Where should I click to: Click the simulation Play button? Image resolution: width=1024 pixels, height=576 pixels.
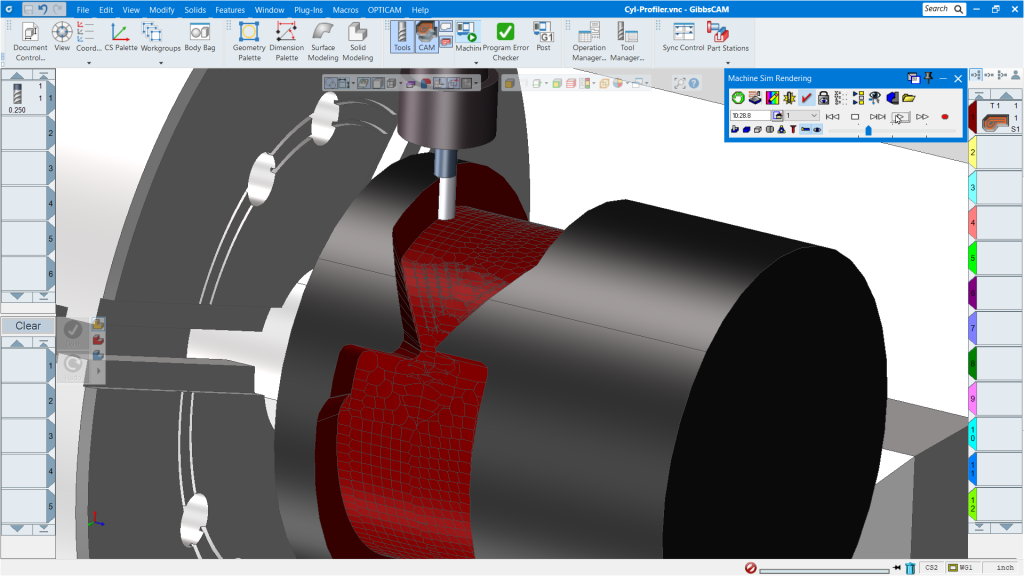900,117
